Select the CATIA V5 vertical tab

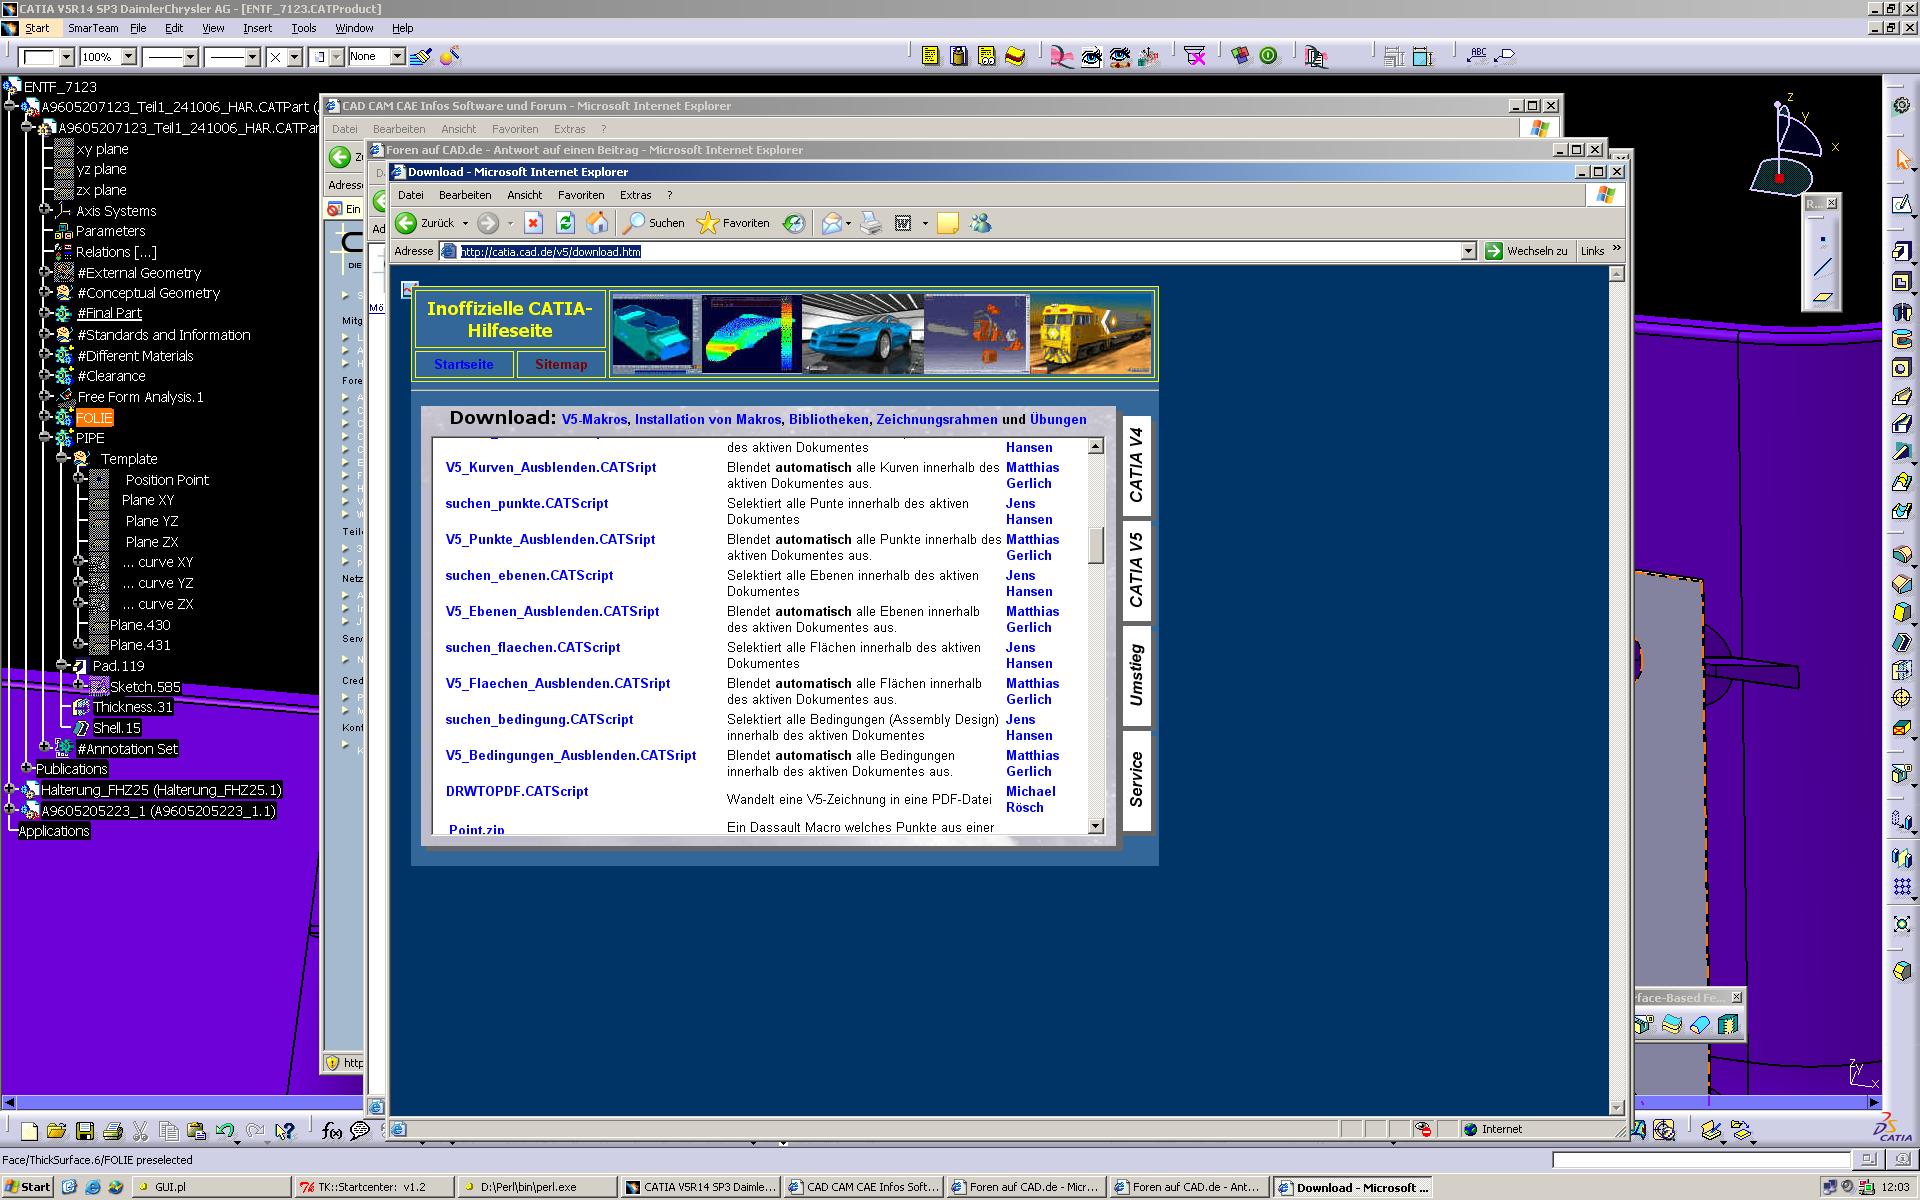(1136, 570)
